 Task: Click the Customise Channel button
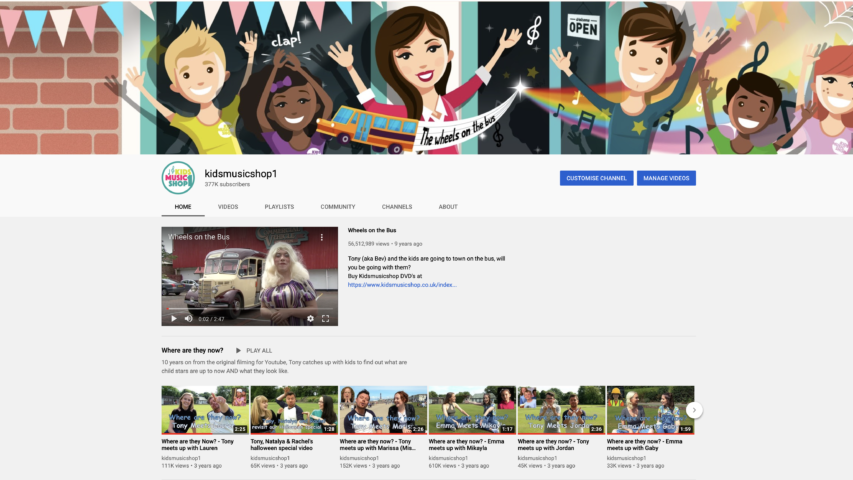[596, 178]
